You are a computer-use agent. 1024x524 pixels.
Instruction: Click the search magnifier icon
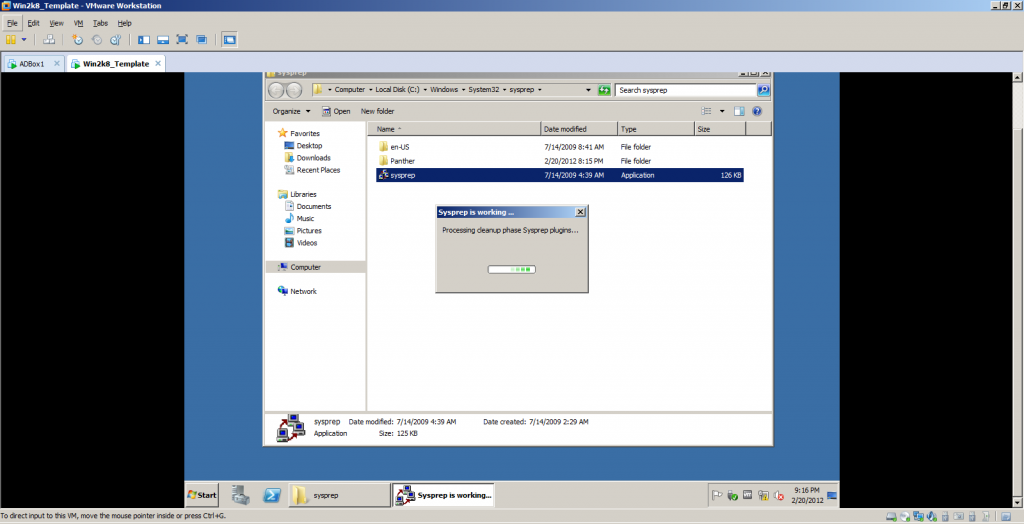click(x=763, y=90)
